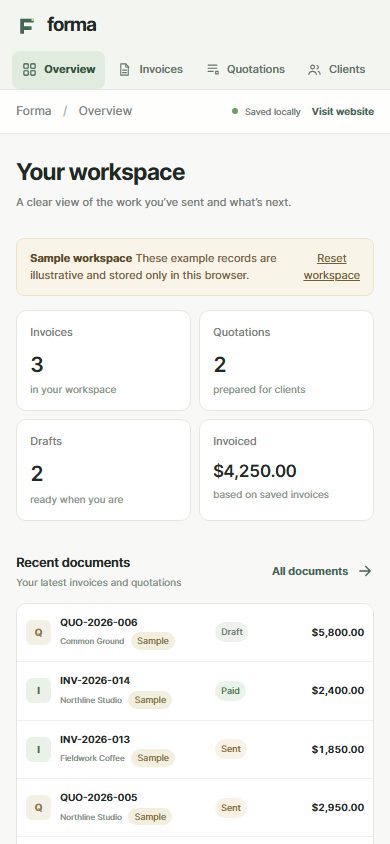
Task: Click the Paid status badge
Action: pyautogui.click(x=230, y=691)
